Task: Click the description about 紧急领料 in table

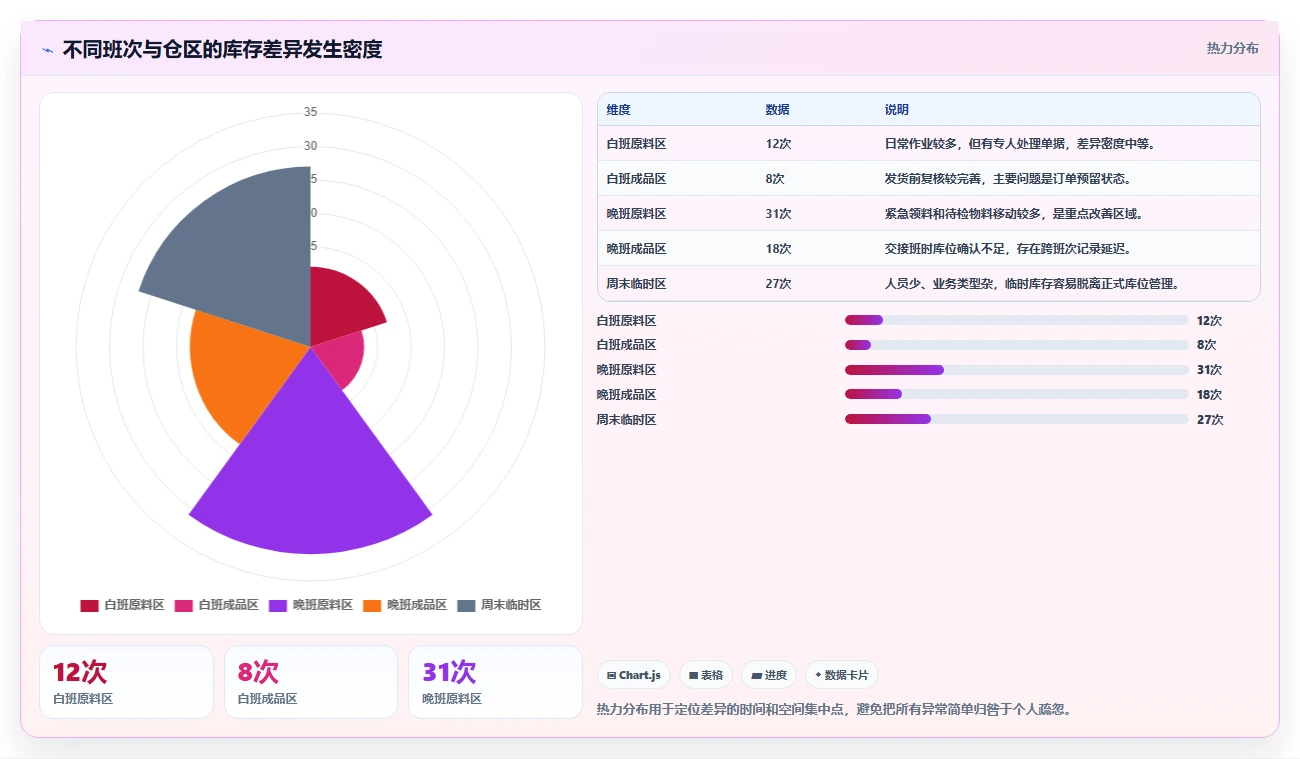Action: [x=1014, y=214]
